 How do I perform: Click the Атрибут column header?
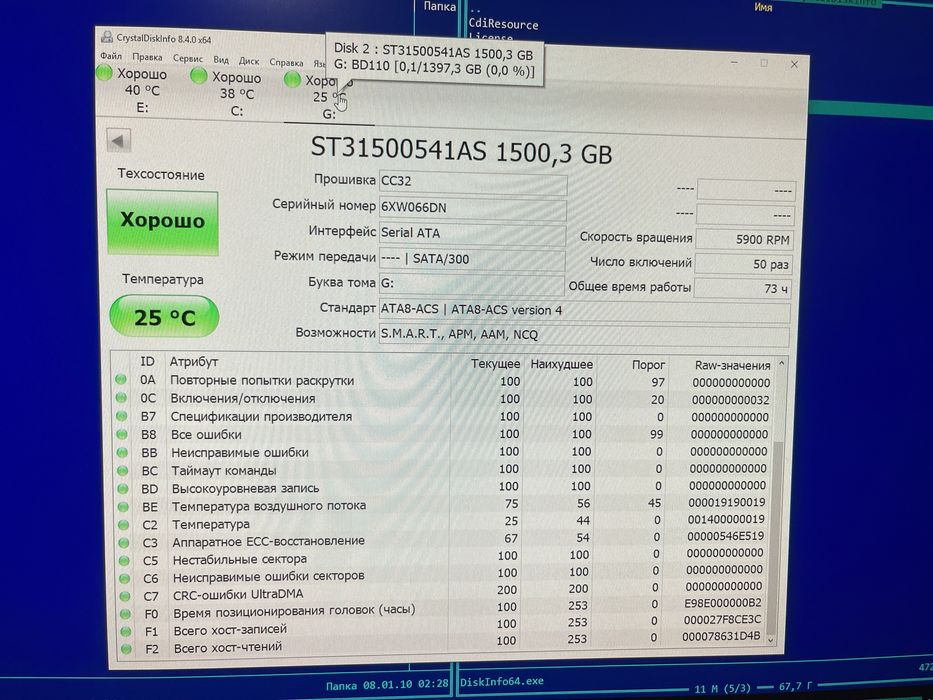coord(193,361)
